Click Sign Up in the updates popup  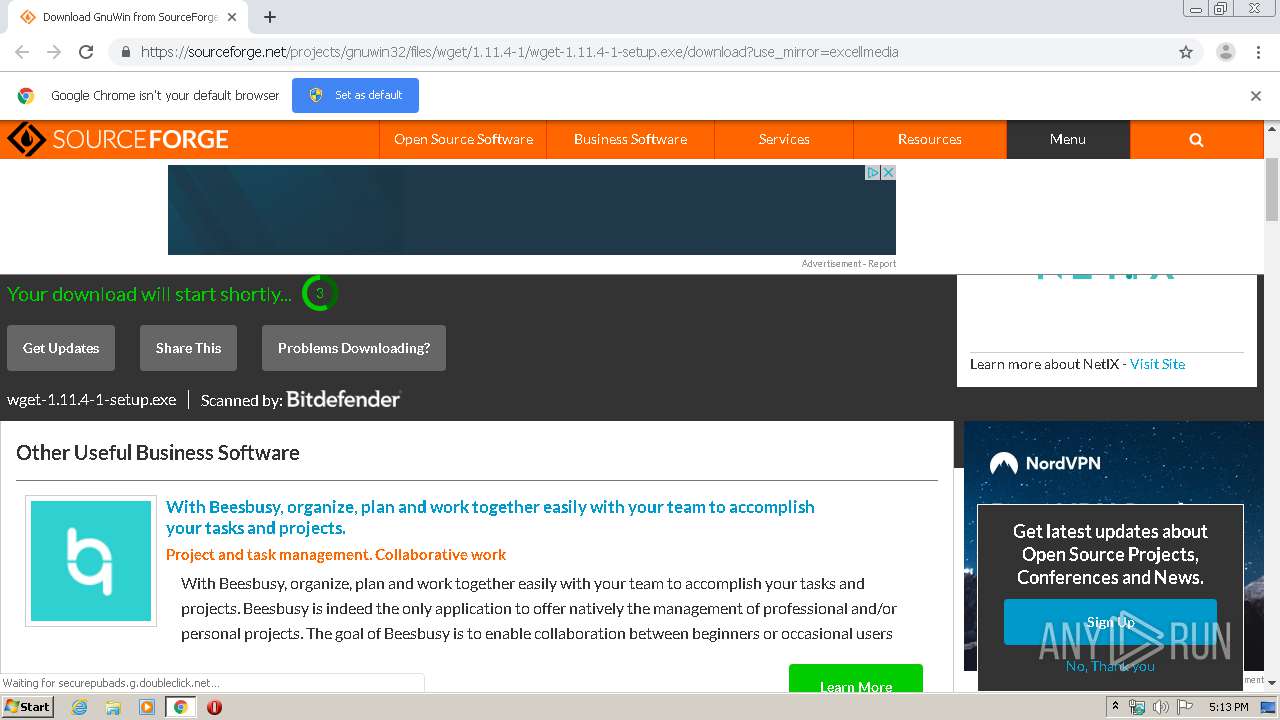[1110, 622]
